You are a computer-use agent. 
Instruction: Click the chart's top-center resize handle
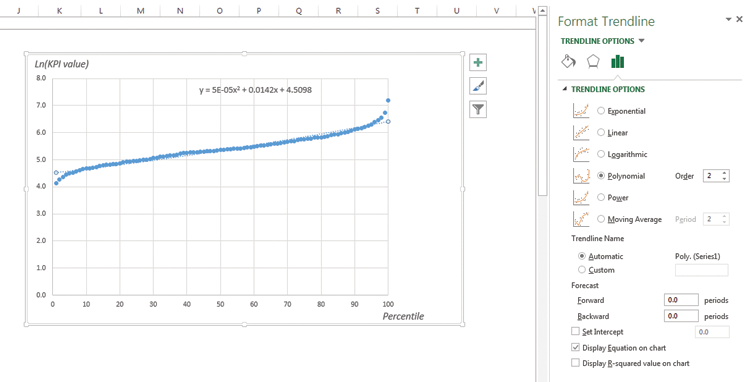[244, 54]
